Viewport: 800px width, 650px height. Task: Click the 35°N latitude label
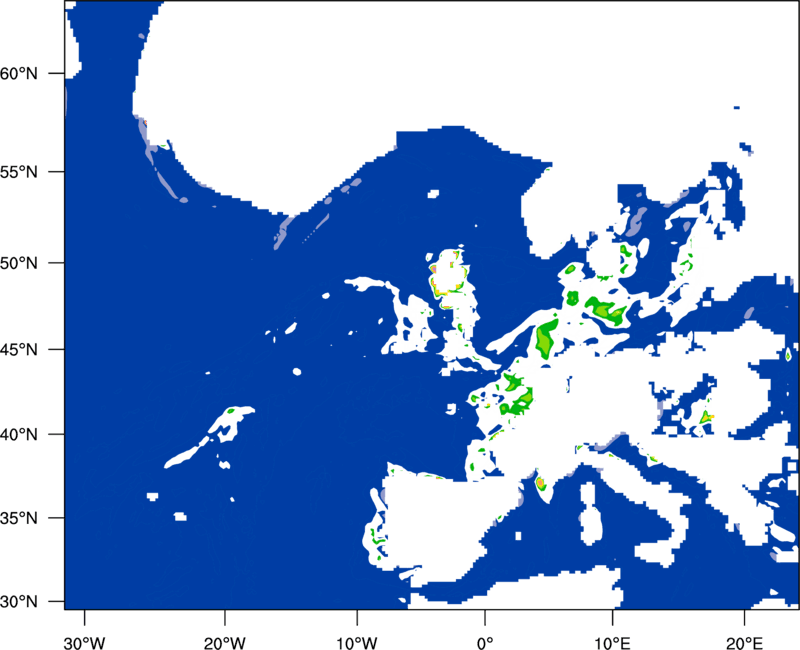[x=19, y=518]
